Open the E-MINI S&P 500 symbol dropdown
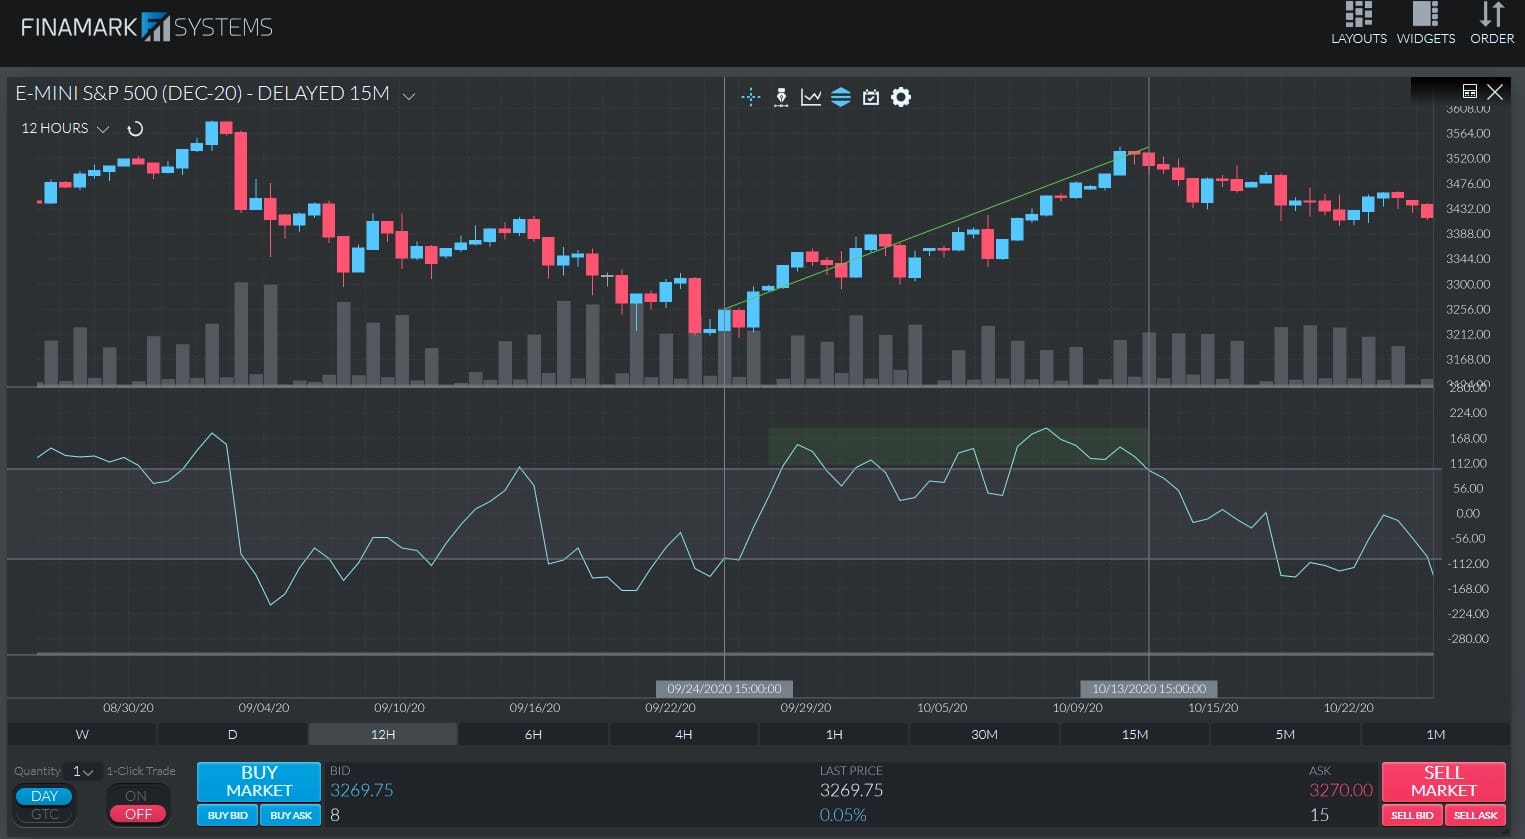1525x839 pixels. (x=408, y=95)
